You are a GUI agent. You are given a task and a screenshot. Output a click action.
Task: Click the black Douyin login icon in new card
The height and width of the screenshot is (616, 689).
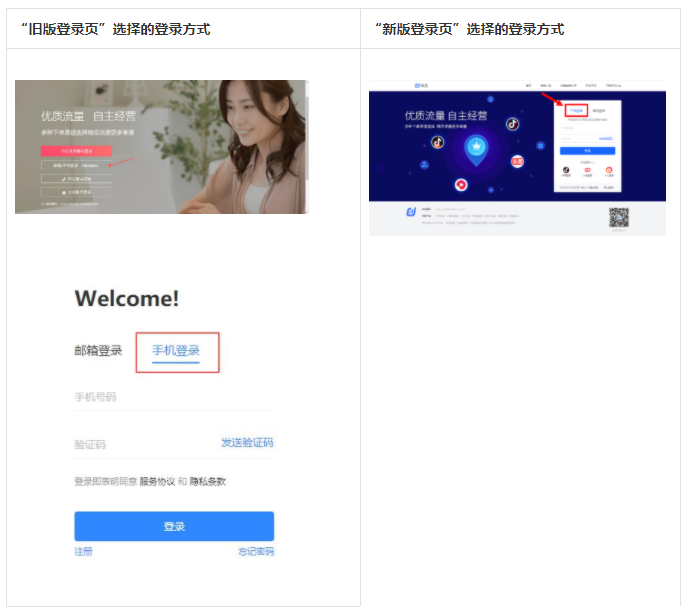[566, 170]
